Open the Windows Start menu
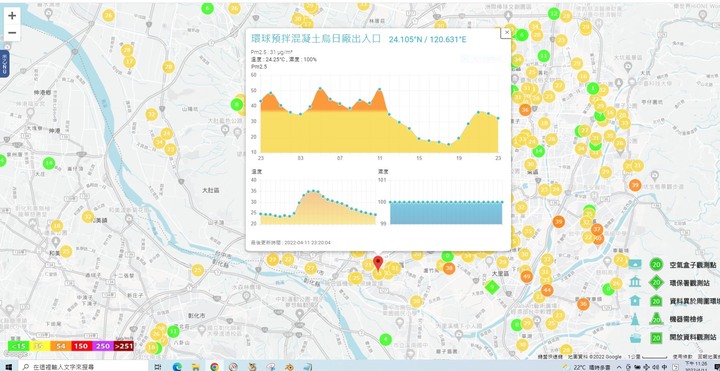 coord(9,367)
